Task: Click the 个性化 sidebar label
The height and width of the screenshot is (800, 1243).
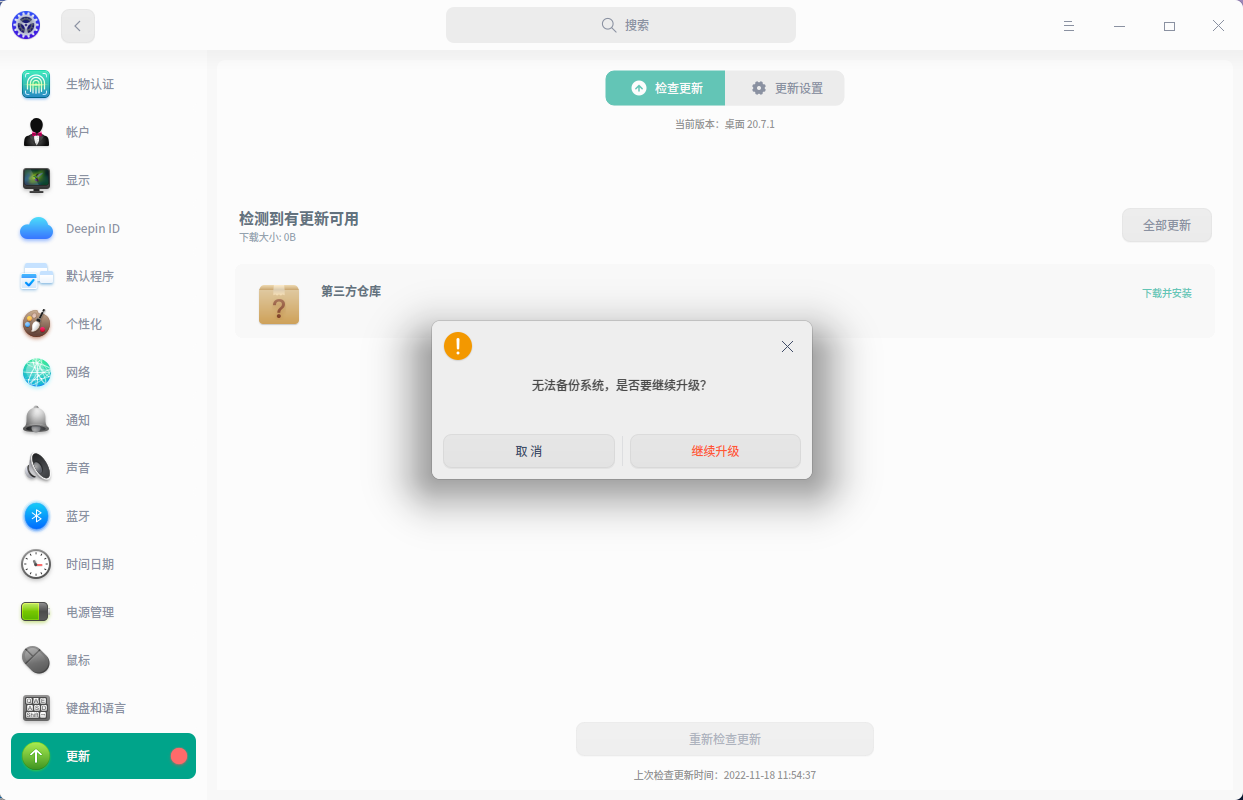Action: point(84,324)
